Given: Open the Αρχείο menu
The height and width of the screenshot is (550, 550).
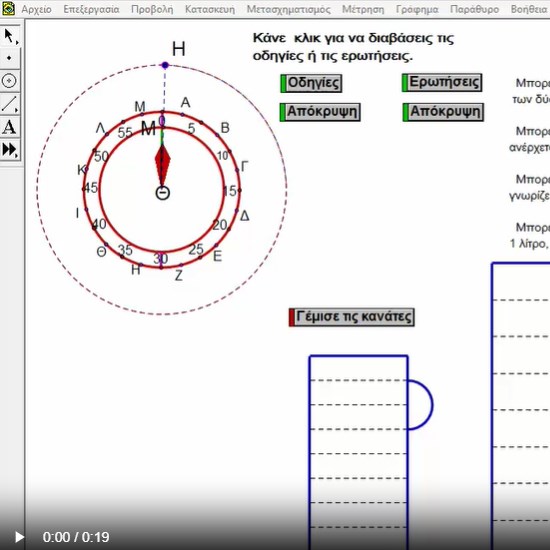Looking at the screenshot, I should [x=36, y=9].
